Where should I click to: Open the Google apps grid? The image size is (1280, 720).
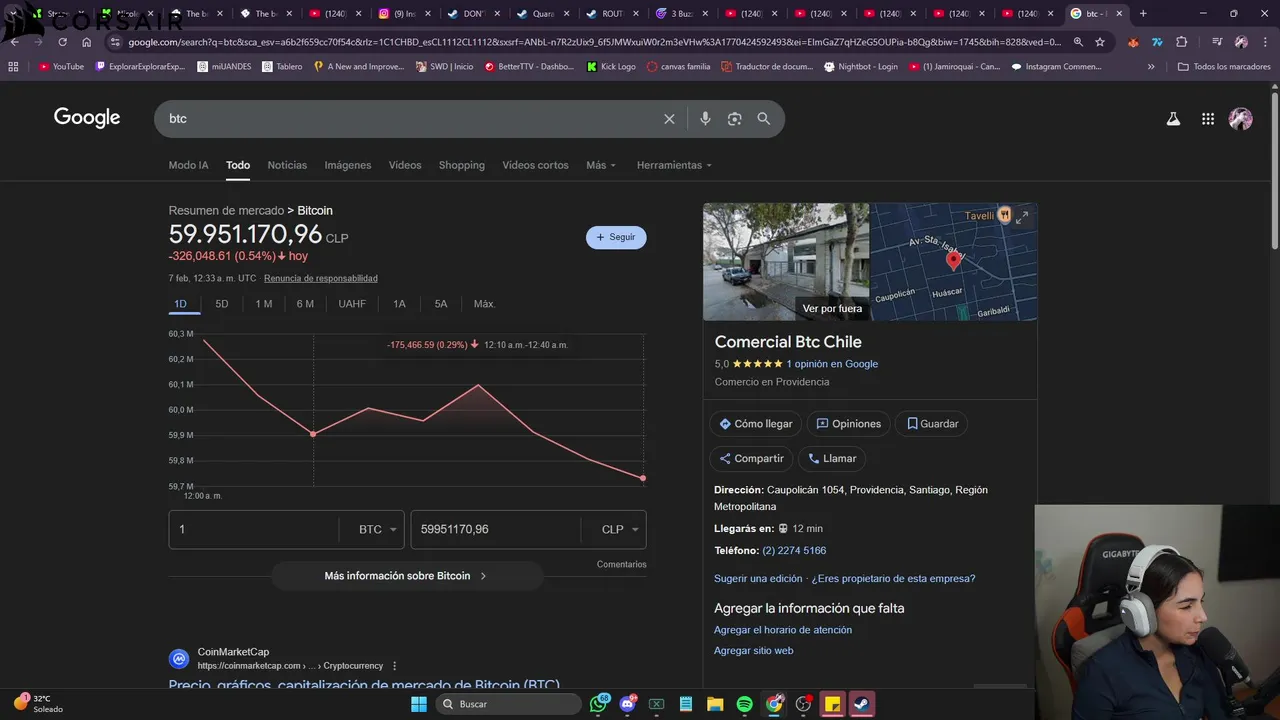[x=1208, y=119]
